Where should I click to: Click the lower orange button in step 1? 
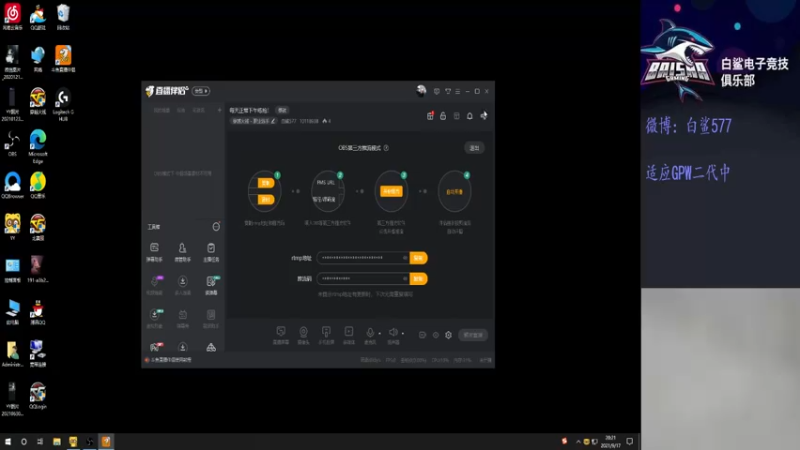coord(266,199)
